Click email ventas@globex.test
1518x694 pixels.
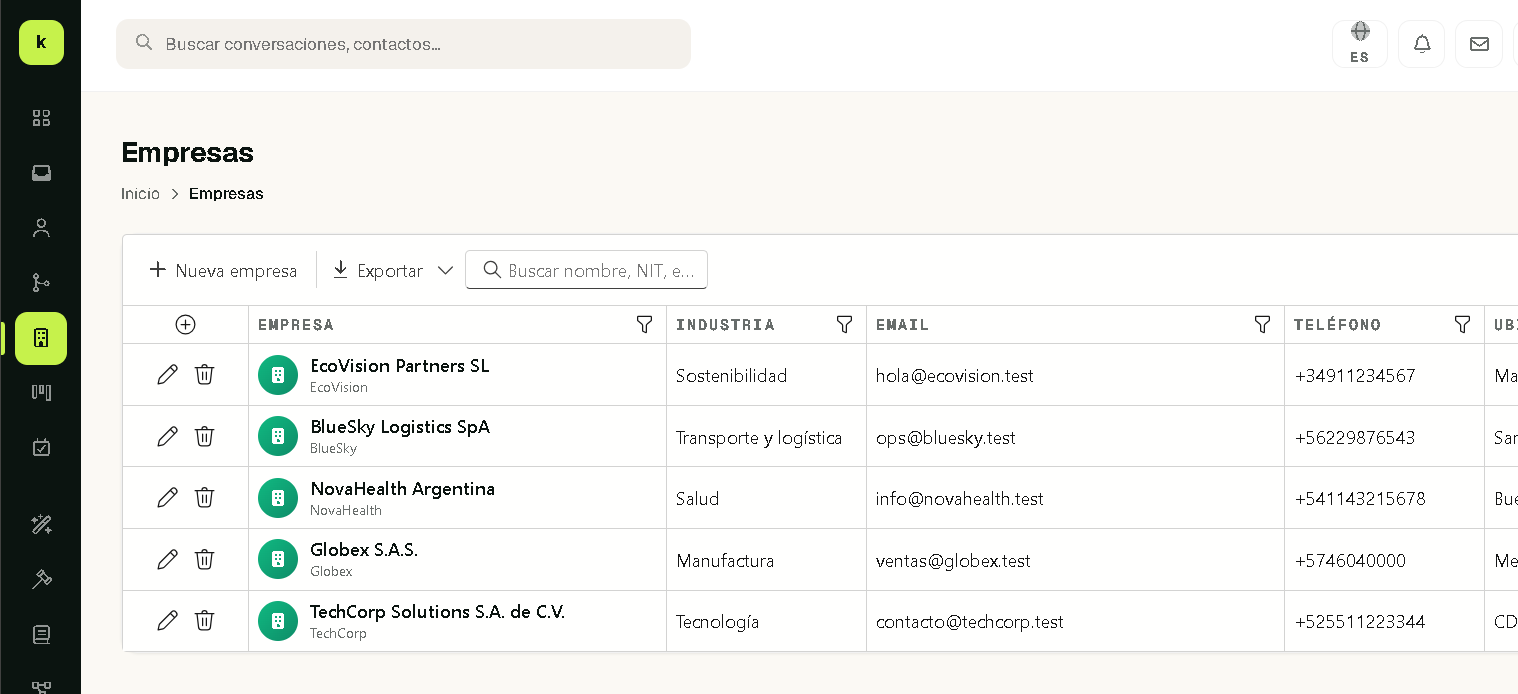click(953, 561)
